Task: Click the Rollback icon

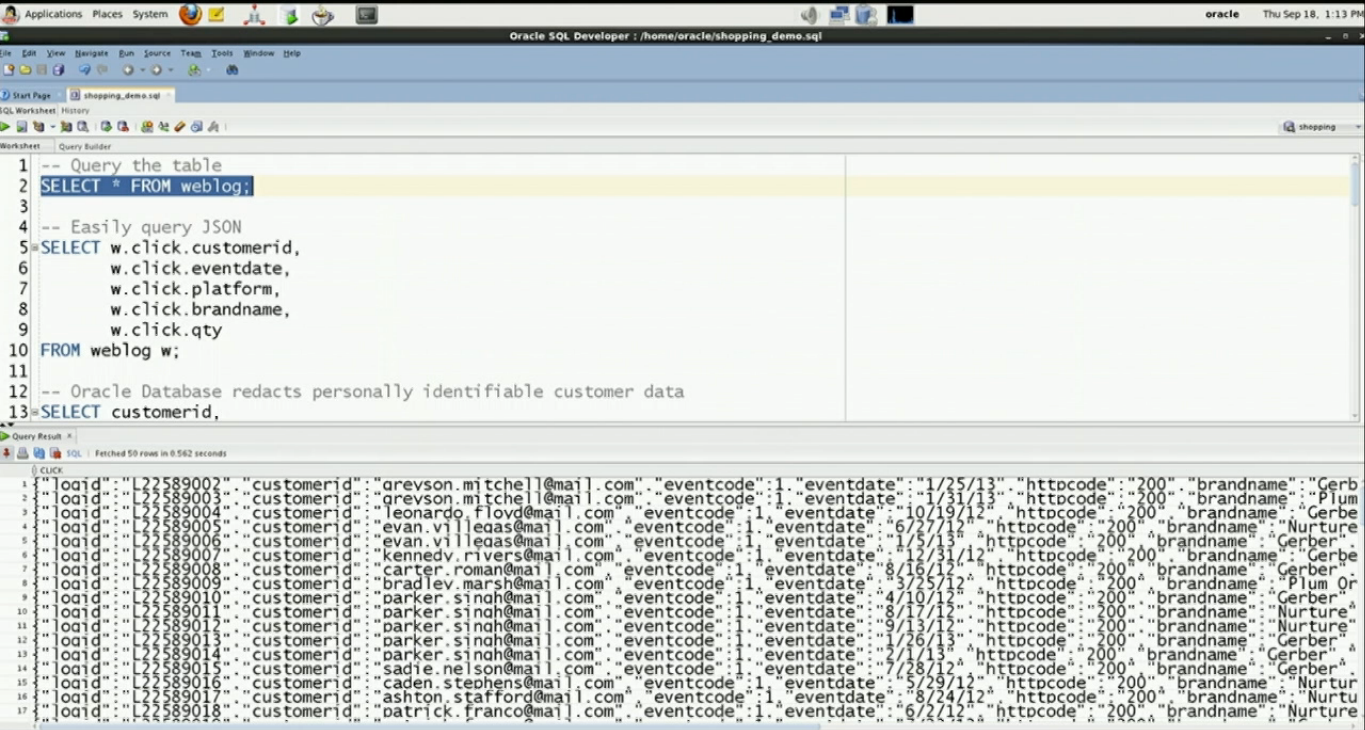Action: click(123, 126)
